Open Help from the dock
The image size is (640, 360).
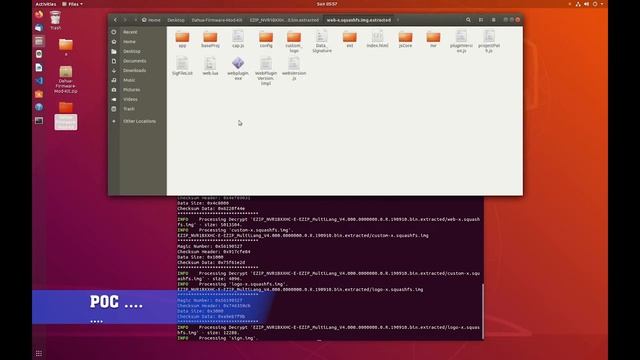click(39, 107)
